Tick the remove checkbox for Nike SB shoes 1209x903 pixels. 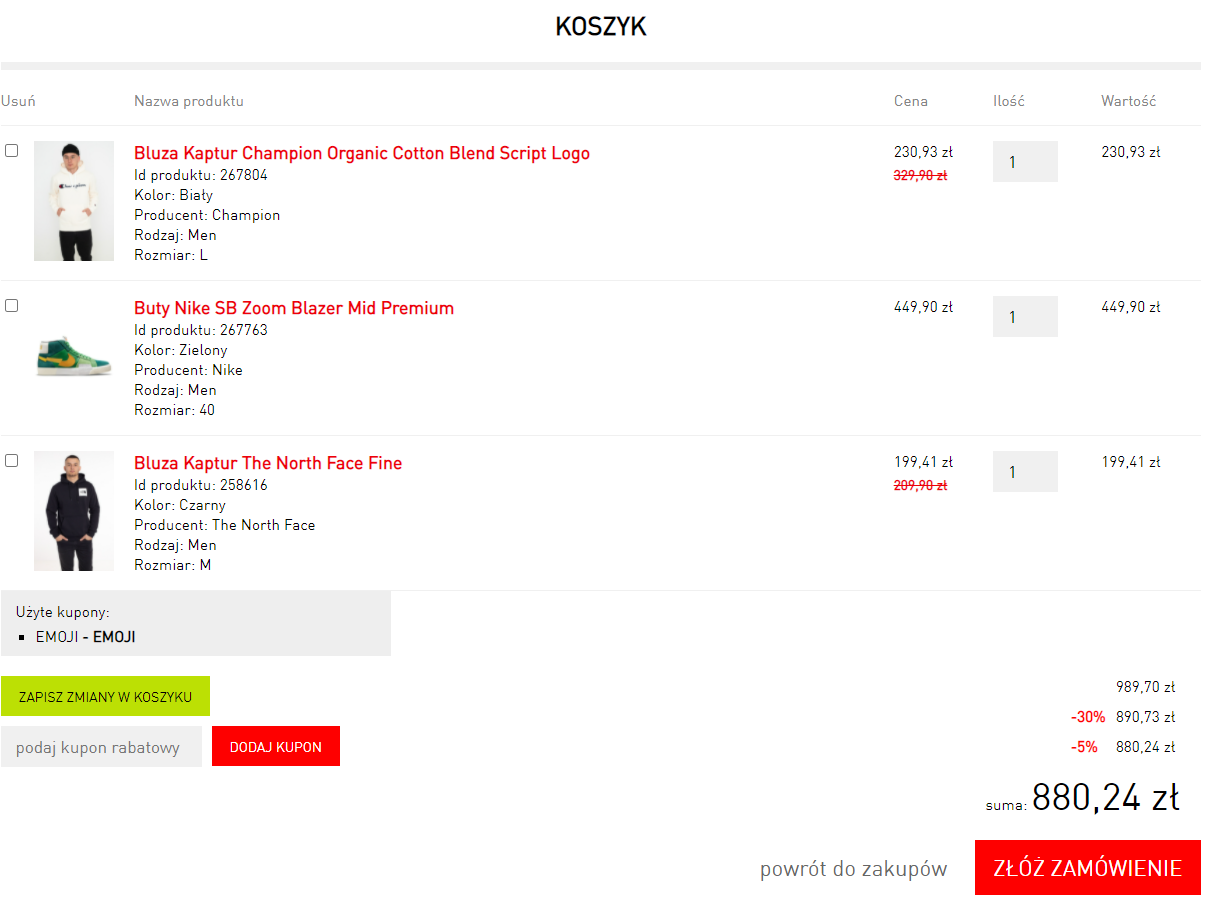[x=11, y=306]
